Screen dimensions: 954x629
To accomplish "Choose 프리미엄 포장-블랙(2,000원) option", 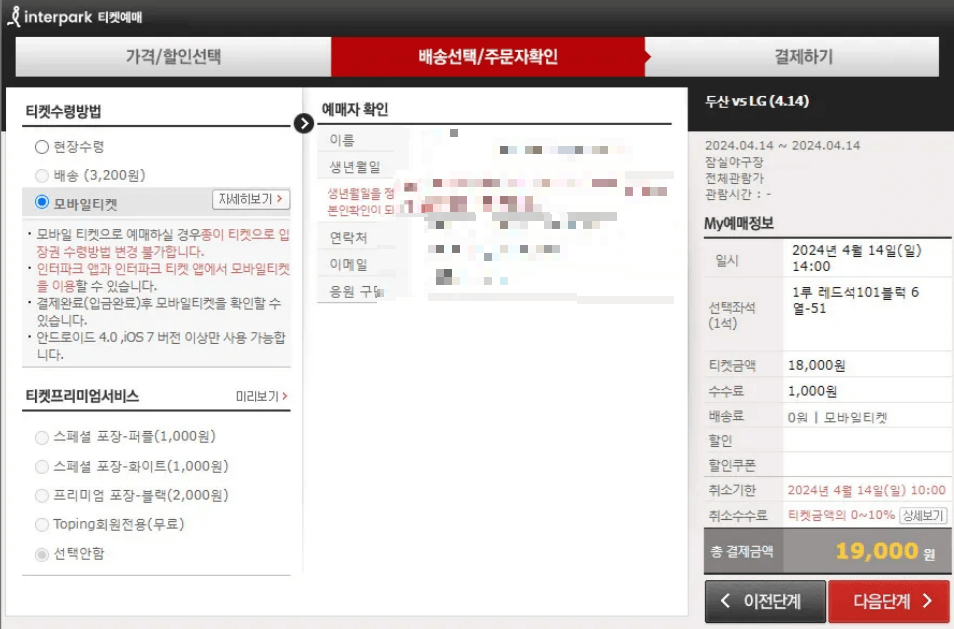I will (41, 496).
